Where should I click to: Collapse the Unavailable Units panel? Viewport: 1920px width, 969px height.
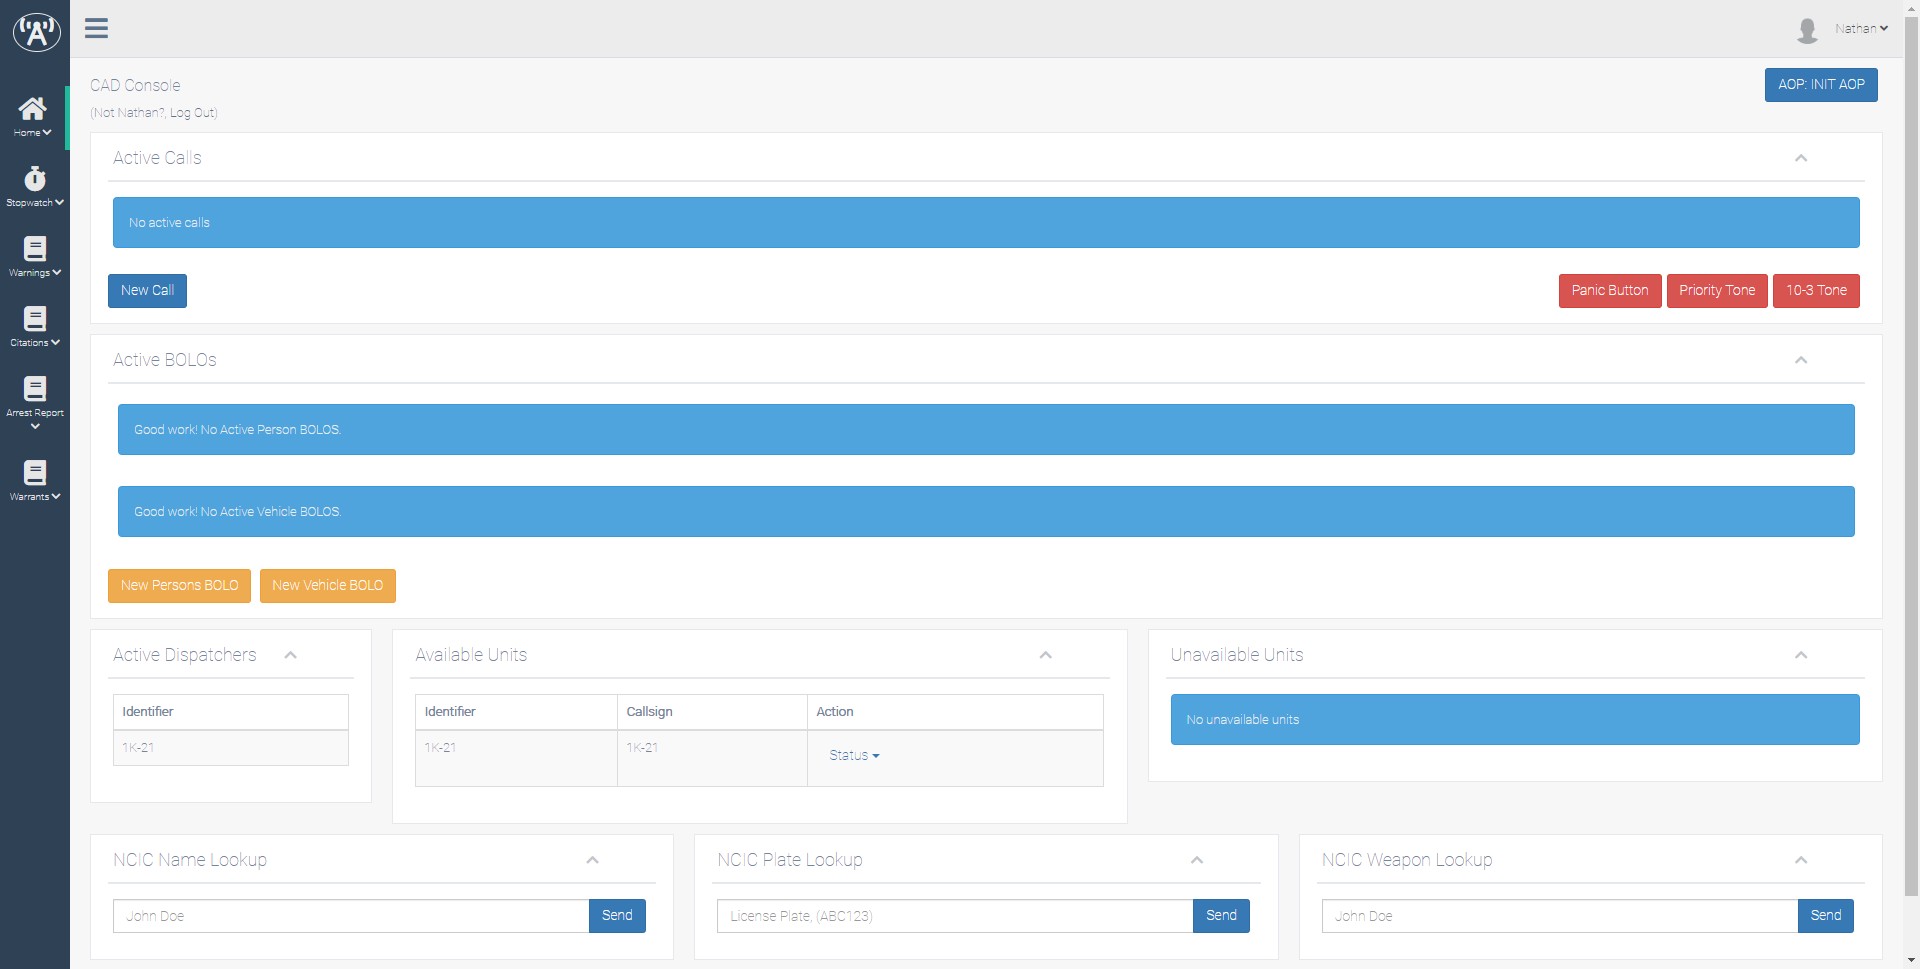1800,655
